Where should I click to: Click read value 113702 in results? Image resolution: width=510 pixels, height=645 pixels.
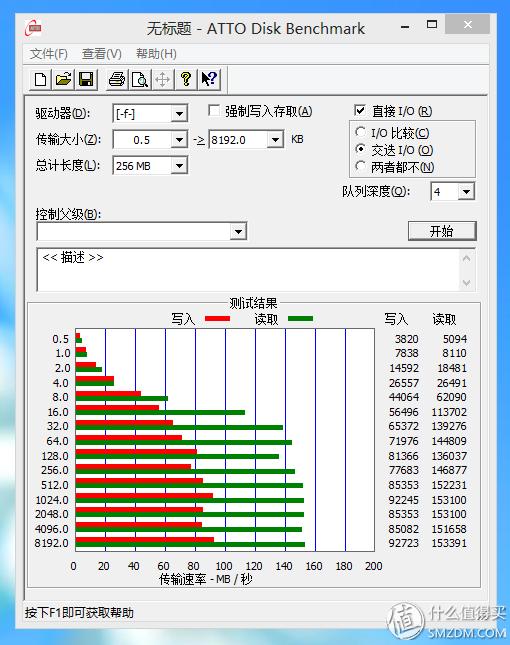tap(449, 412)
